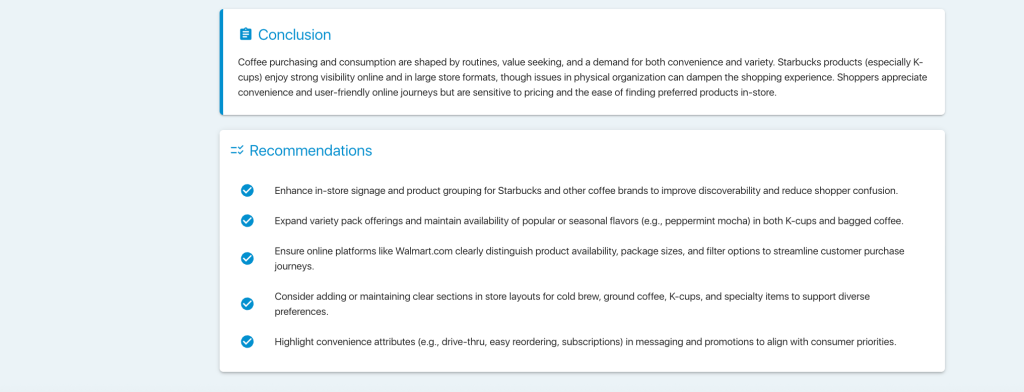Screen dimensions: 1024x392
Task: Click the Conclusion summary paragraph
Action: point(582,77)
